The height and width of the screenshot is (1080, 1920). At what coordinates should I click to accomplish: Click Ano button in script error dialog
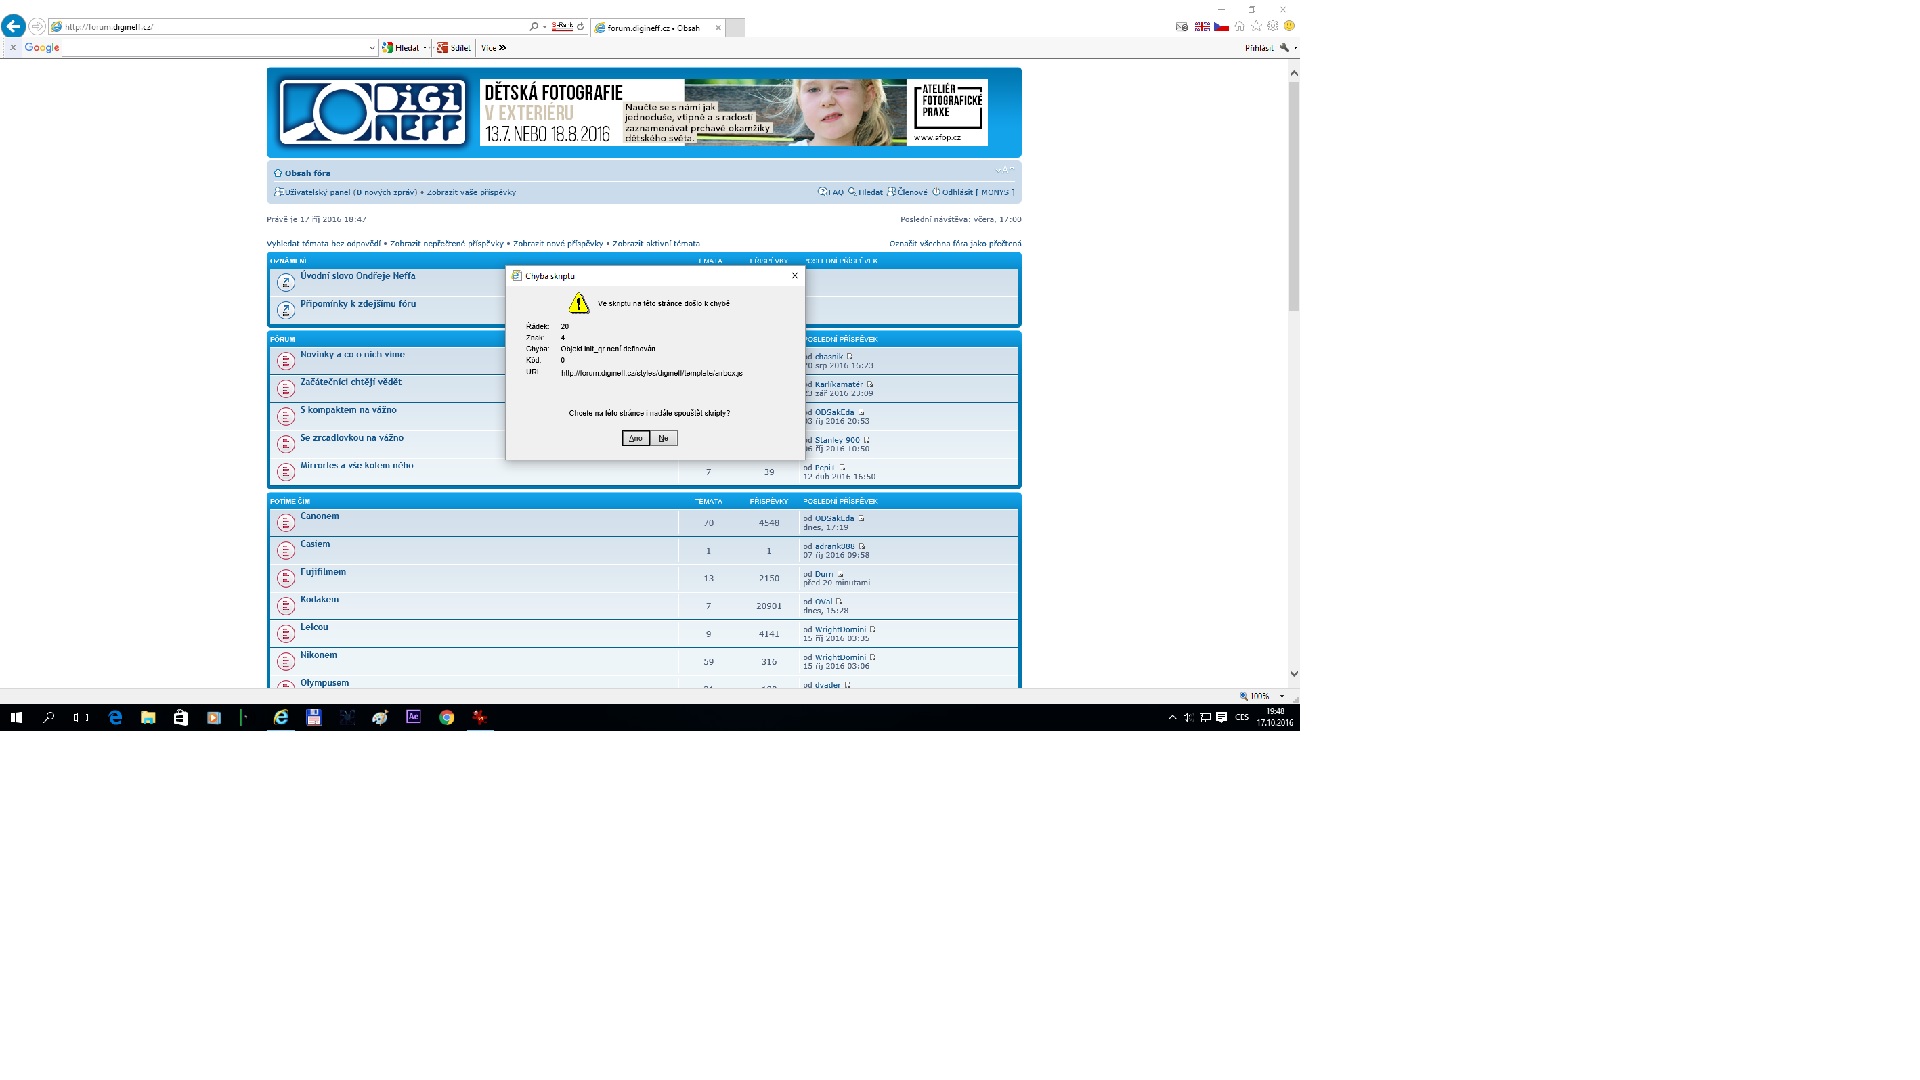[635, 438]
